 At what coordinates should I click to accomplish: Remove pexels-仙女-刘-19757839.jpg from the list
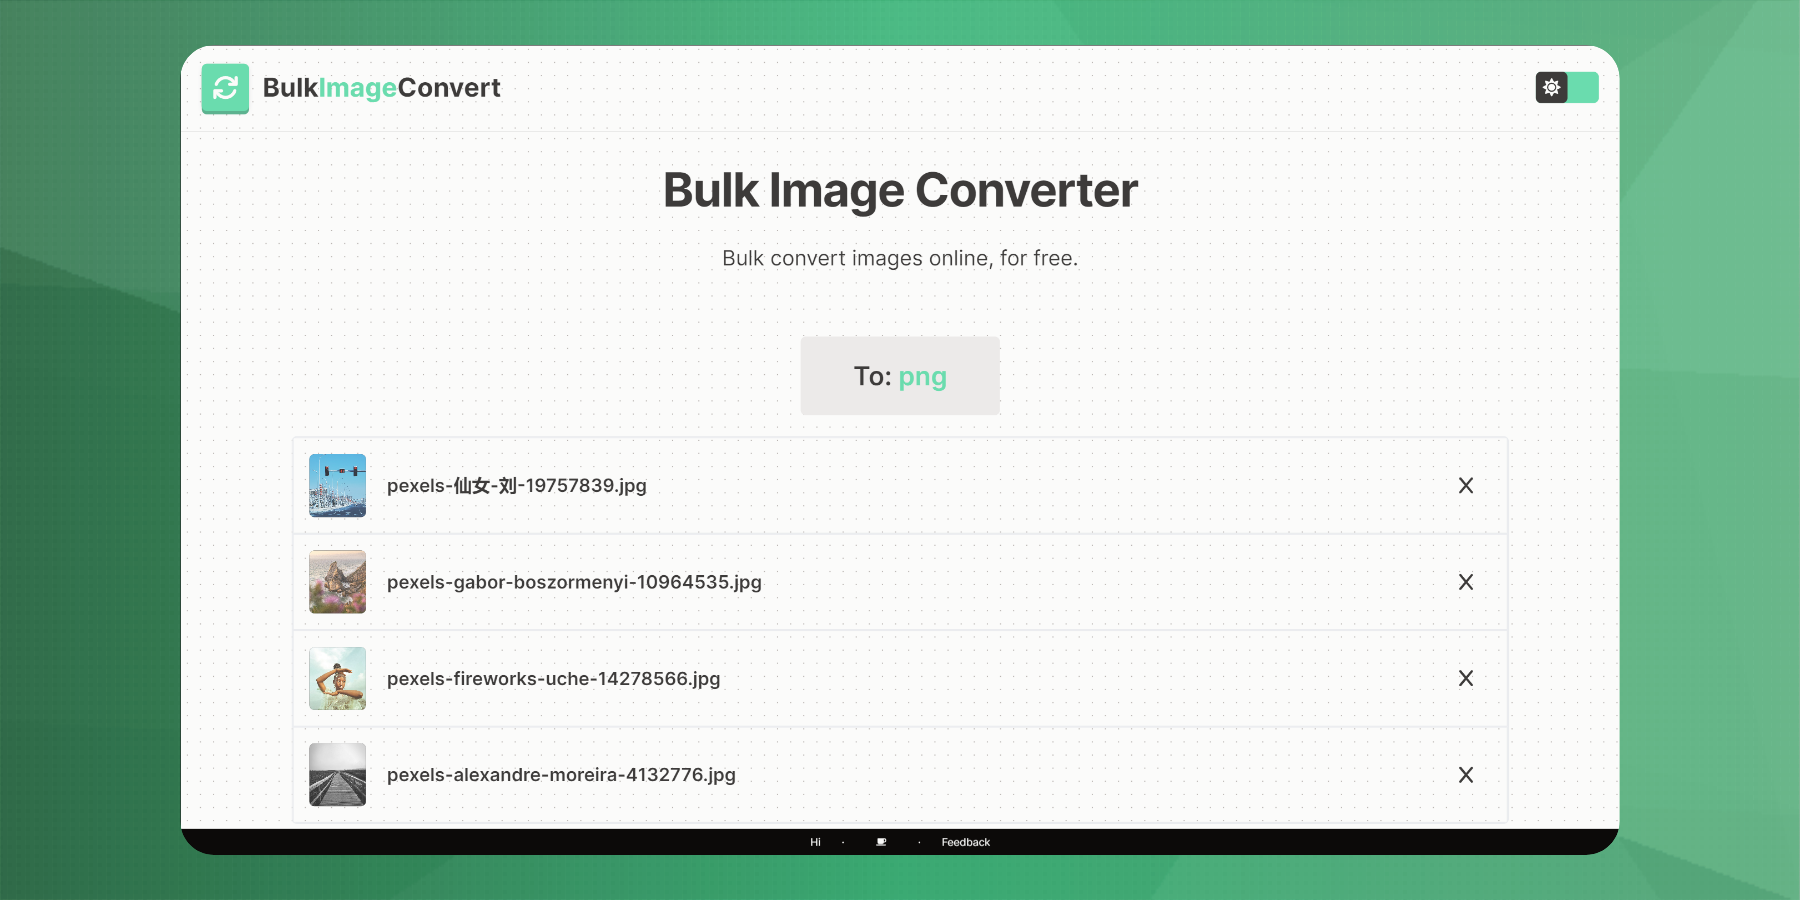click(1466, 485)
